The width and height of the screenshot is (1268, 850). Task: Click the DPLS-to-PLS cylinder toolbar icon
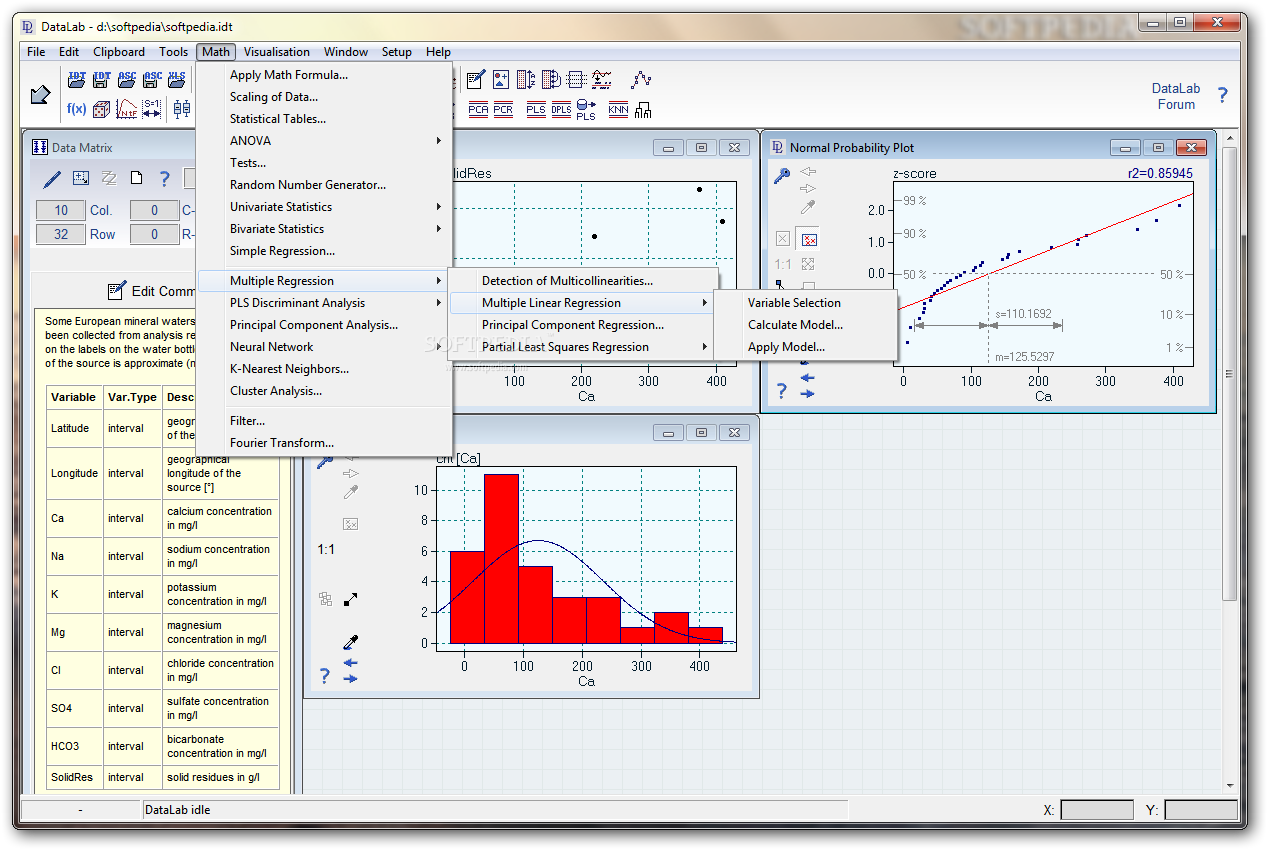586,110
